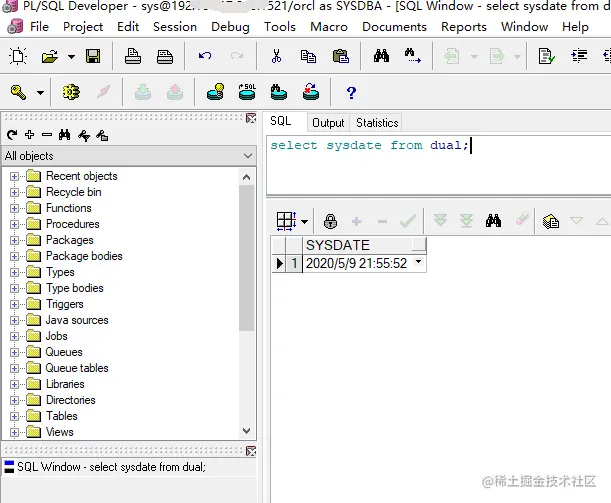611x503 pixels.
Task: Expand the Packages folder
Action: (x=14, y=240)
